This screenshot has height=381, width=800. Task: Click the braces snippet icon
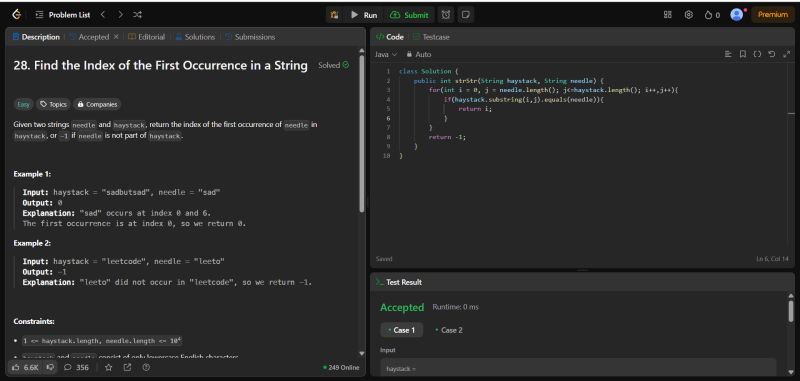click(x=757, y=54)
